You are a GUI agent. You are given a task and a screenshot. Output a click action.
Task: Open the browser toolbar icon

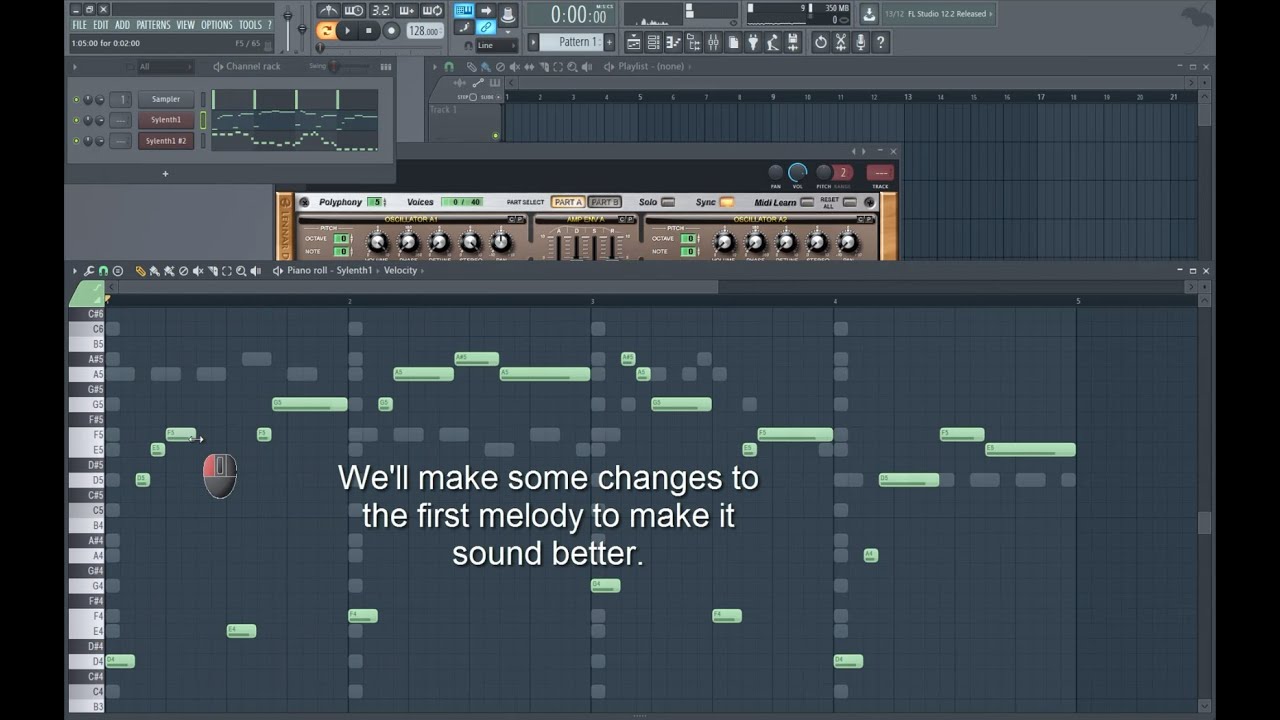tap(693, 42)
